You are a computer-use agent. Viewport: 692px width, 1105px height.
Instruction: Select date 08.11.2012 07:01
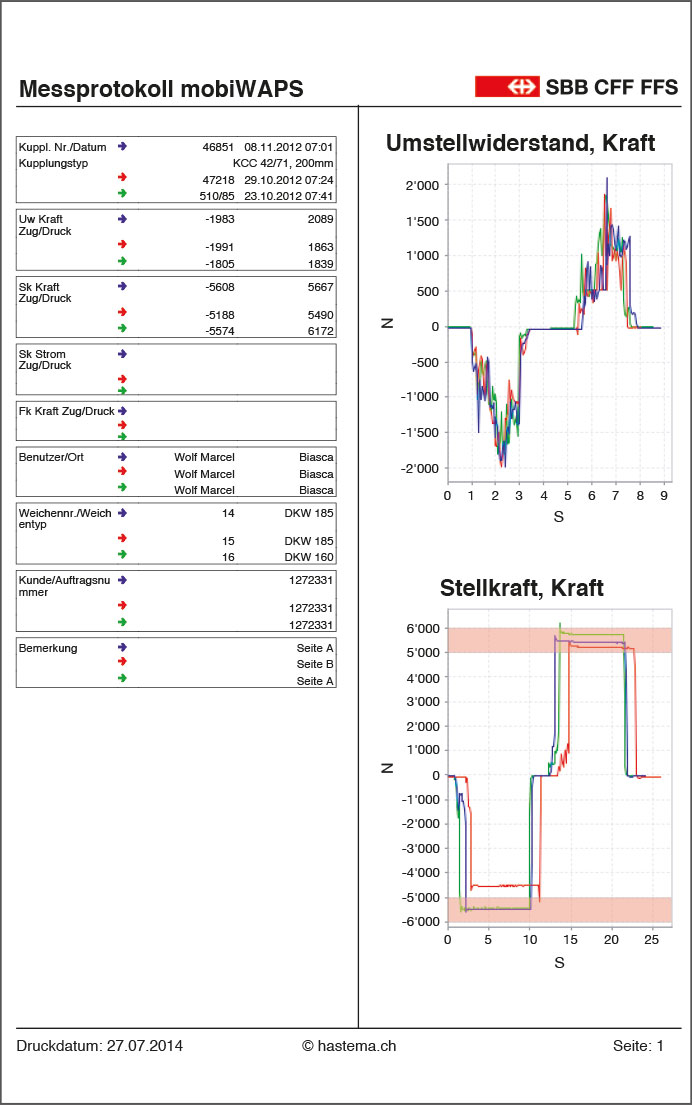click(x=288, y=147)
